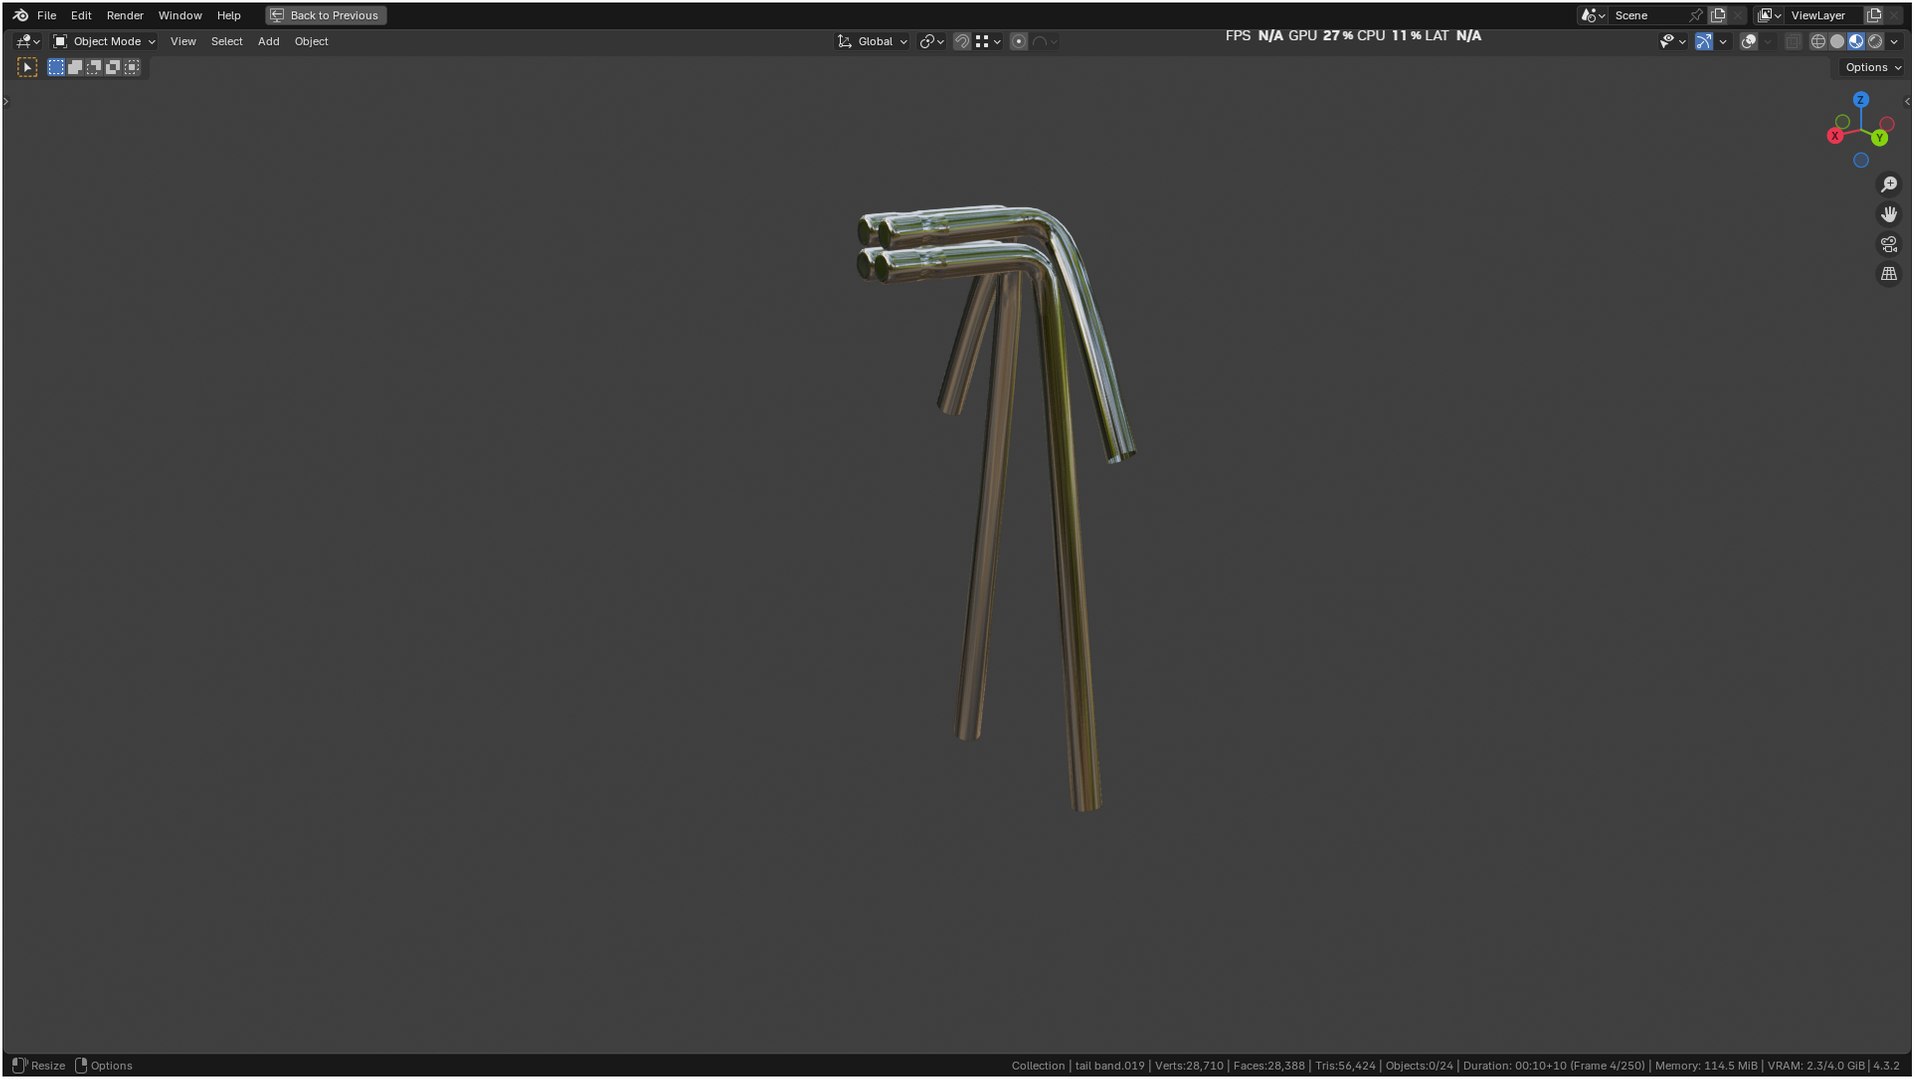The height and width of the screenshot is (1080, 1915).
Task: Create a new scene copy
Action: tap(1718, 15)
